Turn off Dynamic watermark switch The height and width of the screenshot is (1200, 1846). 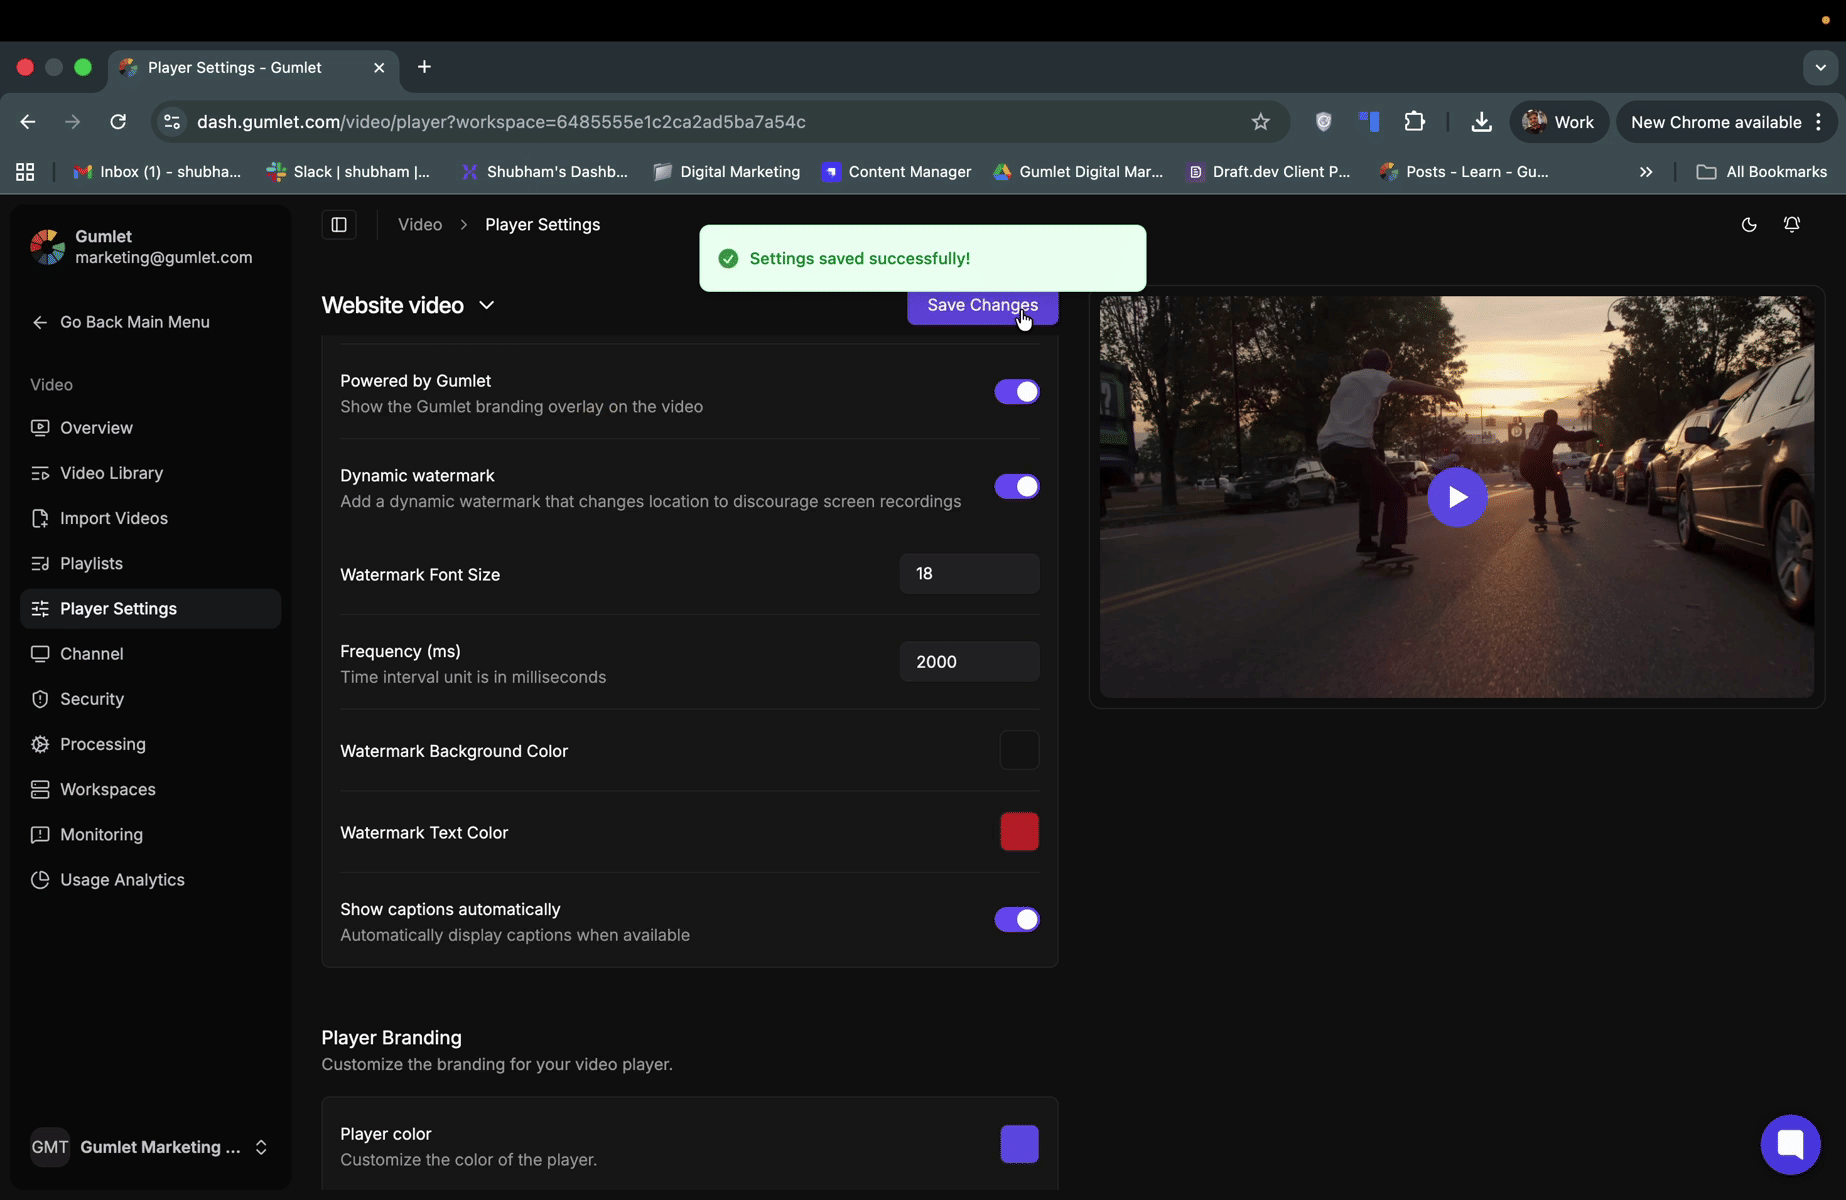[x=1016, y=487]
